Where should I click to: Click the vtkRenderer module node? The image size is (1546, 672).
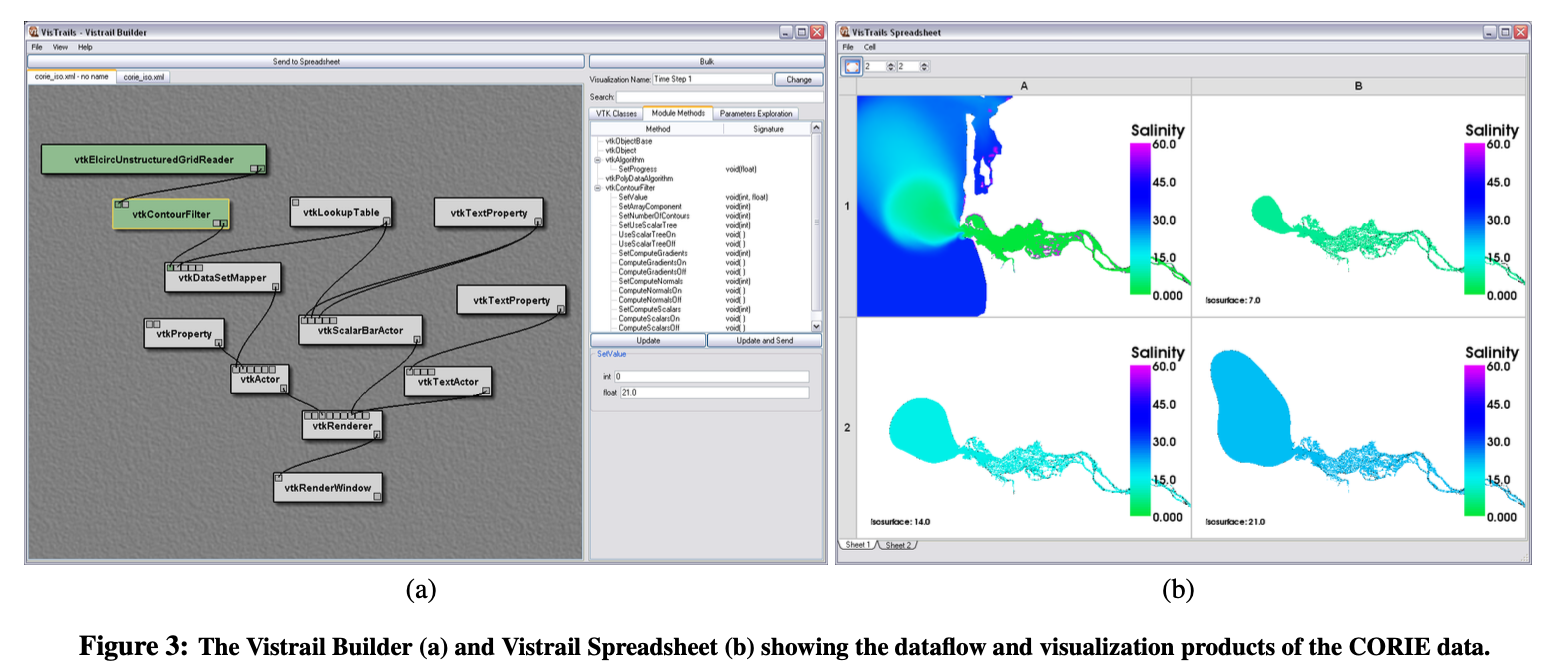tap(343, 426)
